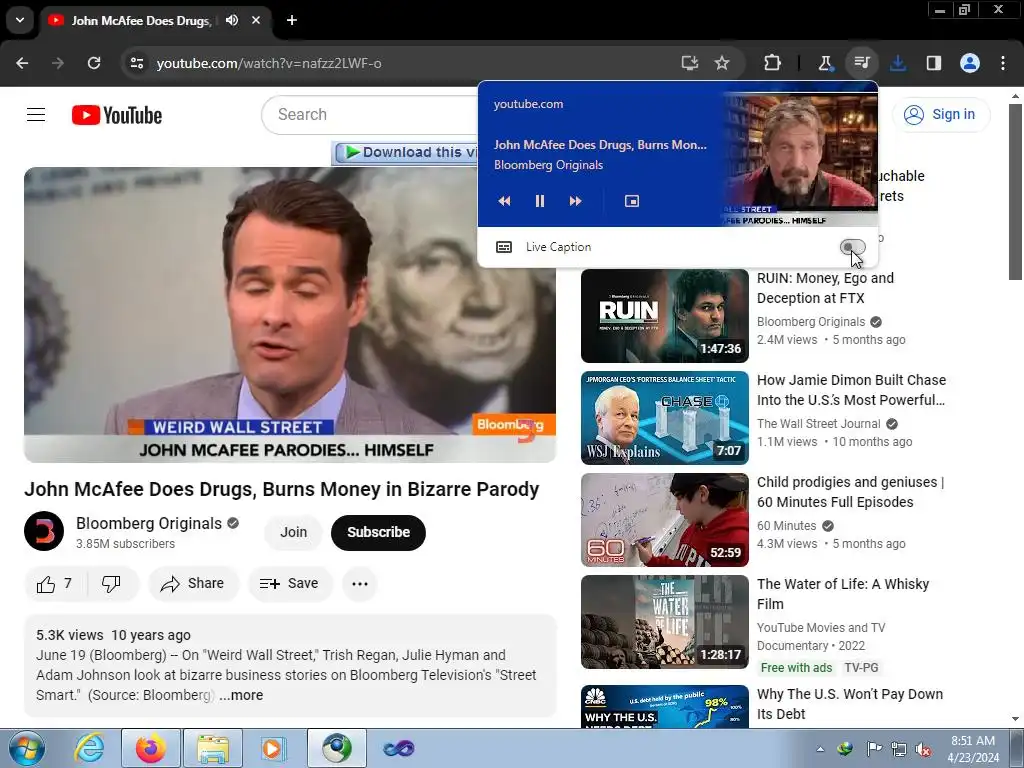The width and height of the screenshot is (1024, 768).
Task: Expand description with ...more
Action: [241, 695]
